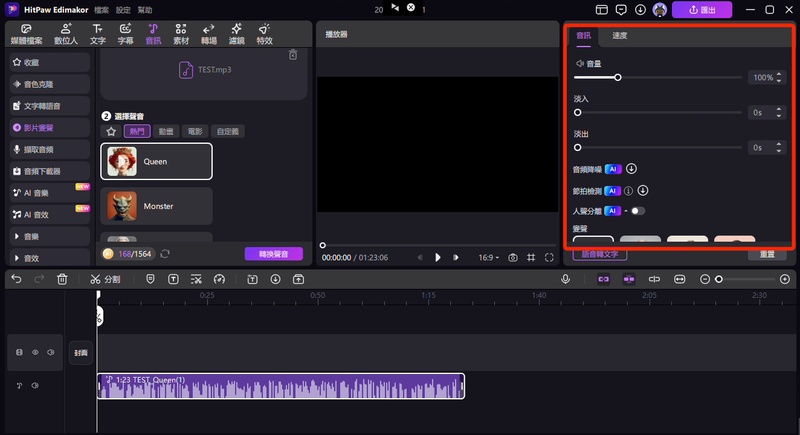Screen dimensions: 800x435
Task: Enter fullscreen preview in the player
Action: click(x=549, y=258)
